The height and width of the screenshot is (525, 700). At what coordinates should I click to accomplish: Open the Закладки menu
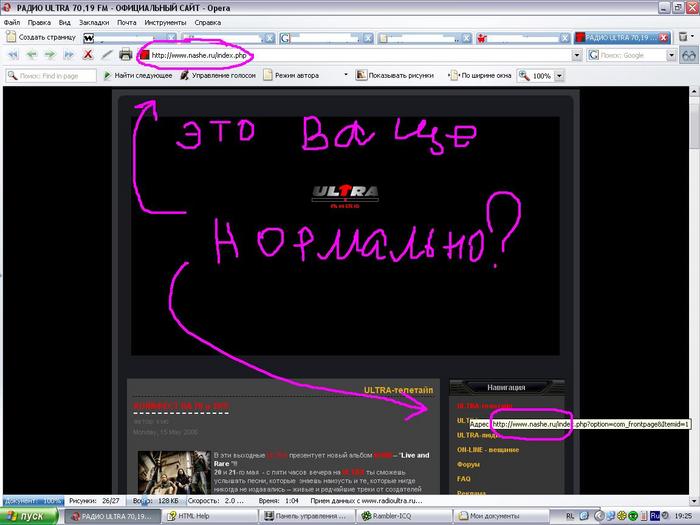(94, 22)
